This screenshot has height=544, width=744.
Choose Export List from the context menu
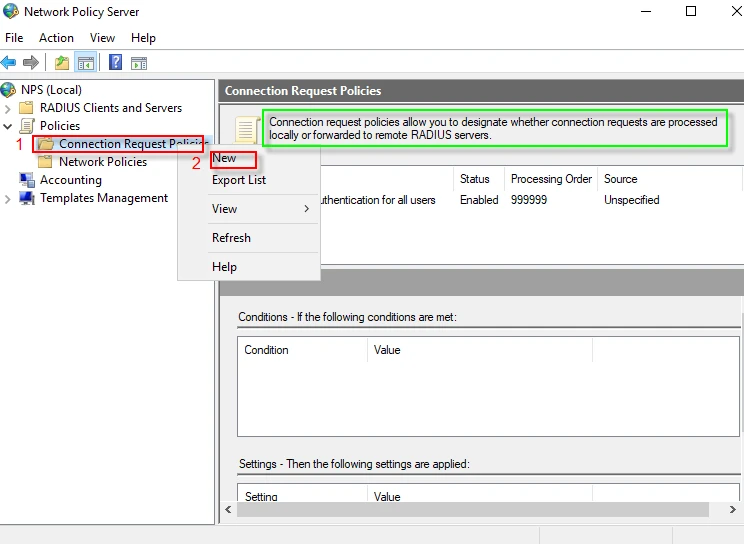(239, 180)
